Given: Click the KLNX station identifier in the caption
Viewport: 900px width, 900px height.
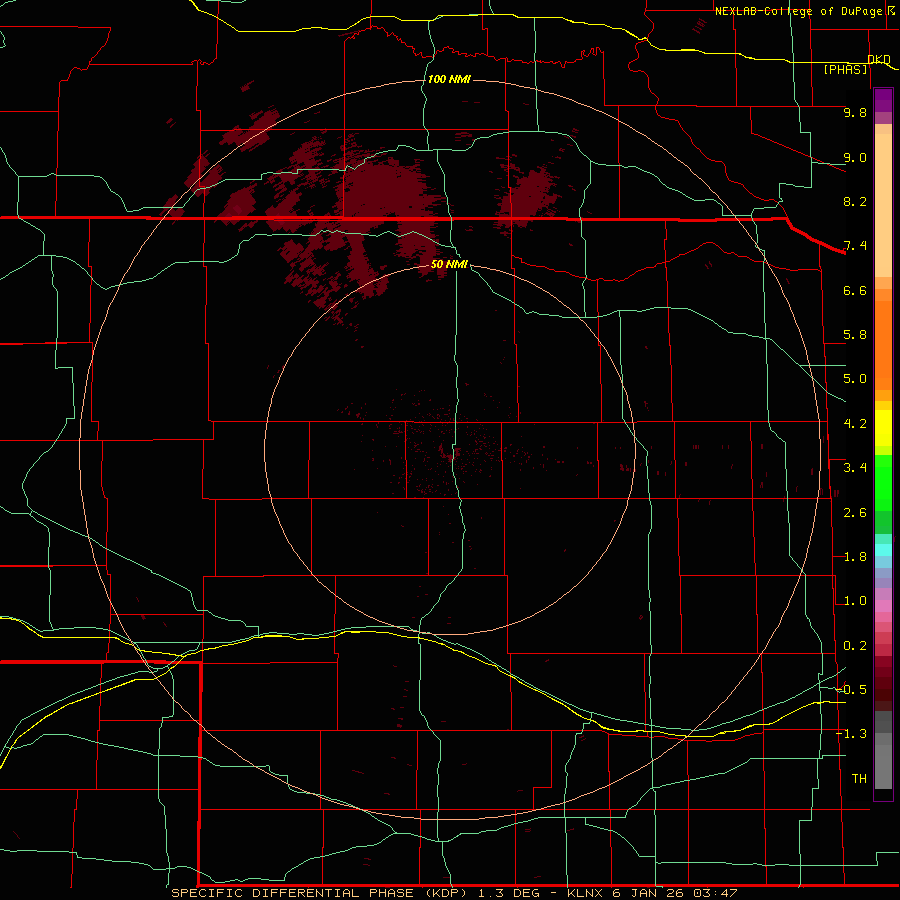Looking at the screenshot, I should pos(585,893).
